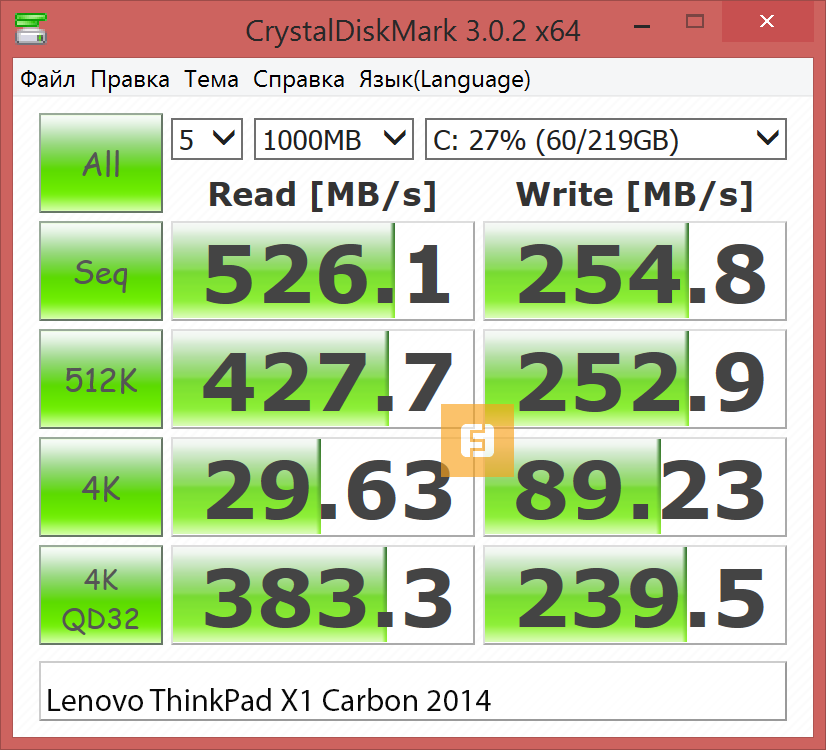Open the drive selector showing C: 27%

point(605,139)
